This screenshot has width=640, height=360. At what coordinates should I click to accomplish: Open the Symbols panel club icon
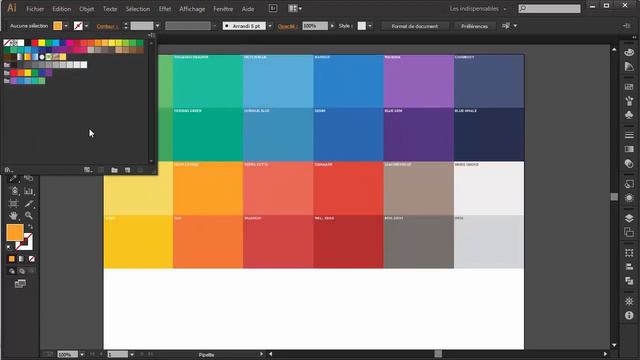629,115
